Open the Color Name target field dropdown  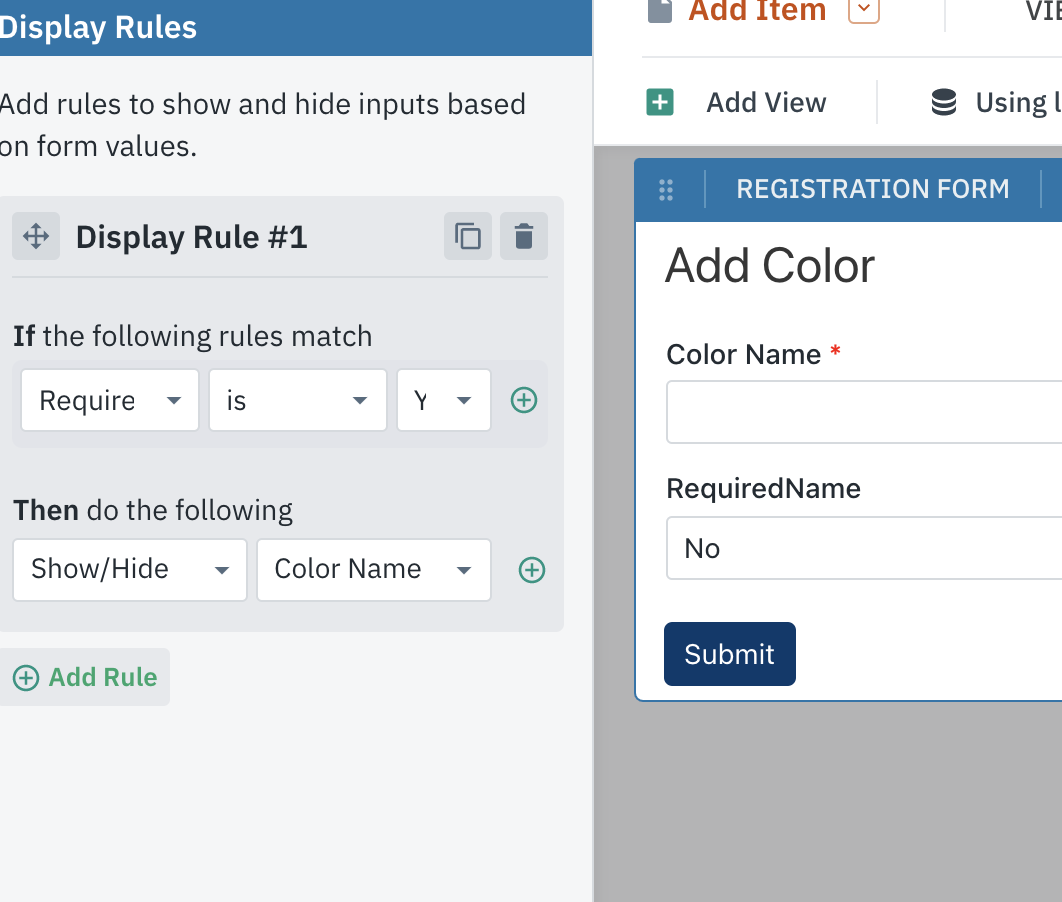(x=374, y=570)
